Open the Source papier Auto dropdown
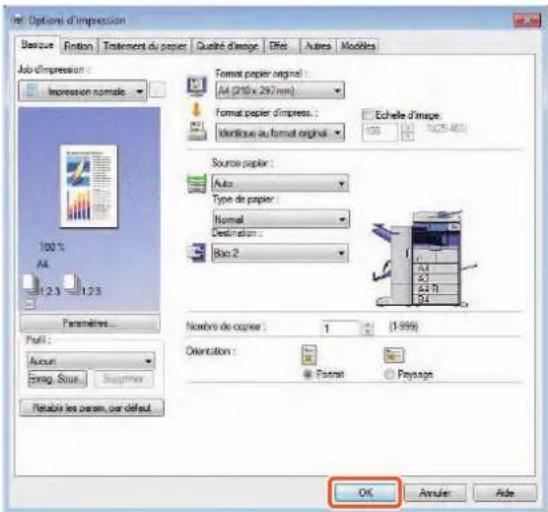548x512 pixels. tap(280, 183)
